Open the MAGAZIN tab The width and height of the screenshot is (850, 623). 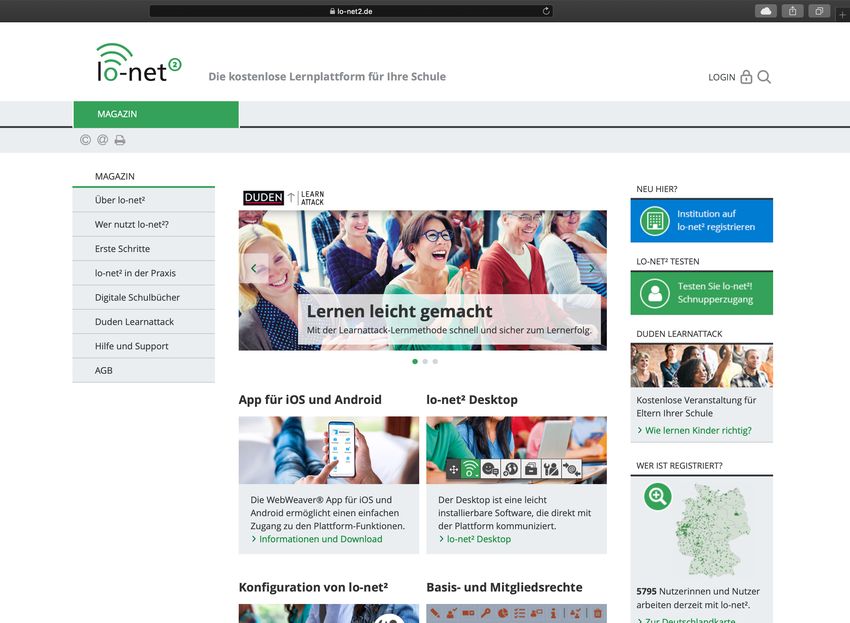156,114
